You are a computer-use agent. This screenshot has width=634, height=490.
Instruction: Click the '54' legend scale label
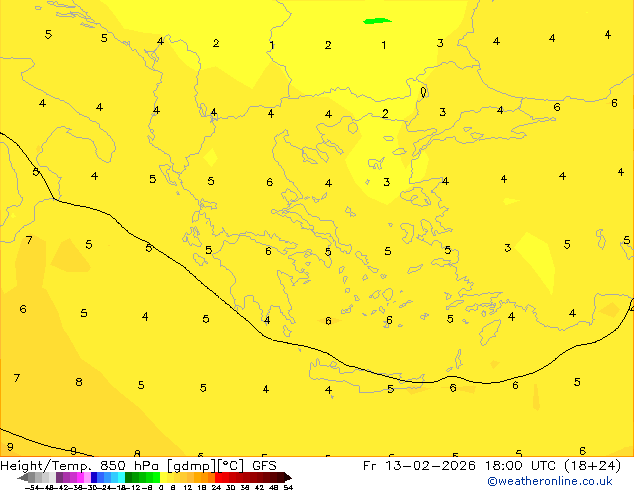(x=288, y=487)
